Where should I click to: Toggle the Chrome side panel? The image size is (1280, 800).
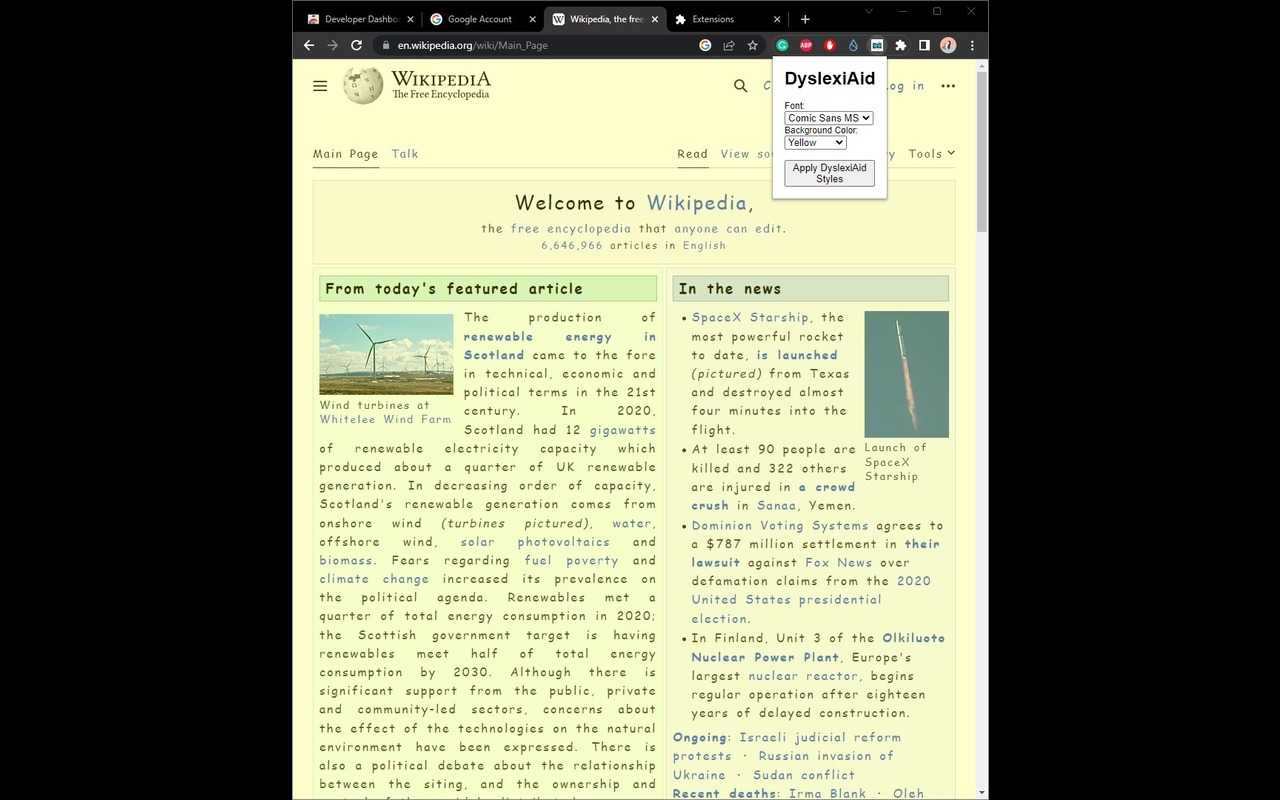tap(924, 45)
